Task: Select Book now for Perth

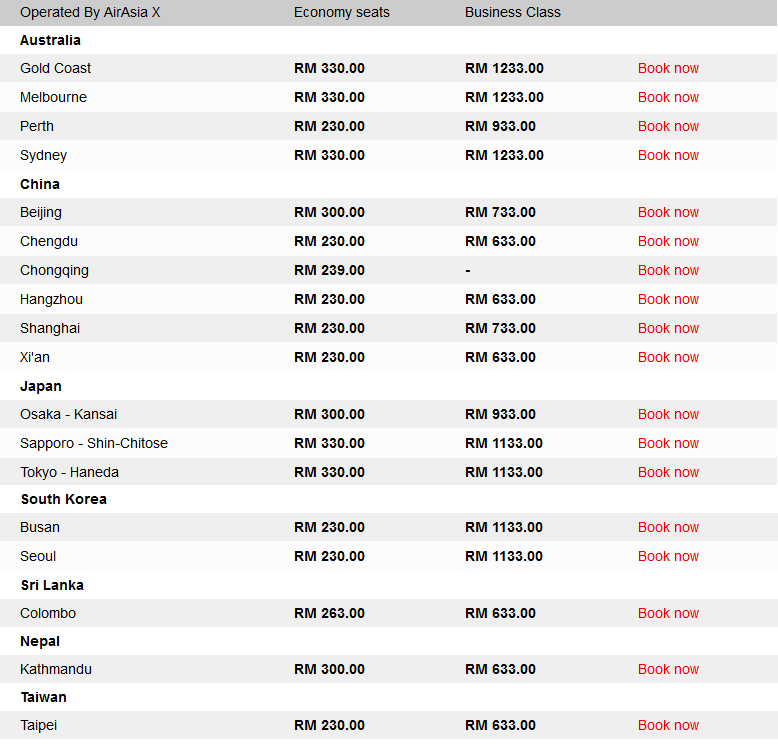Action: (x=668, y=126)
